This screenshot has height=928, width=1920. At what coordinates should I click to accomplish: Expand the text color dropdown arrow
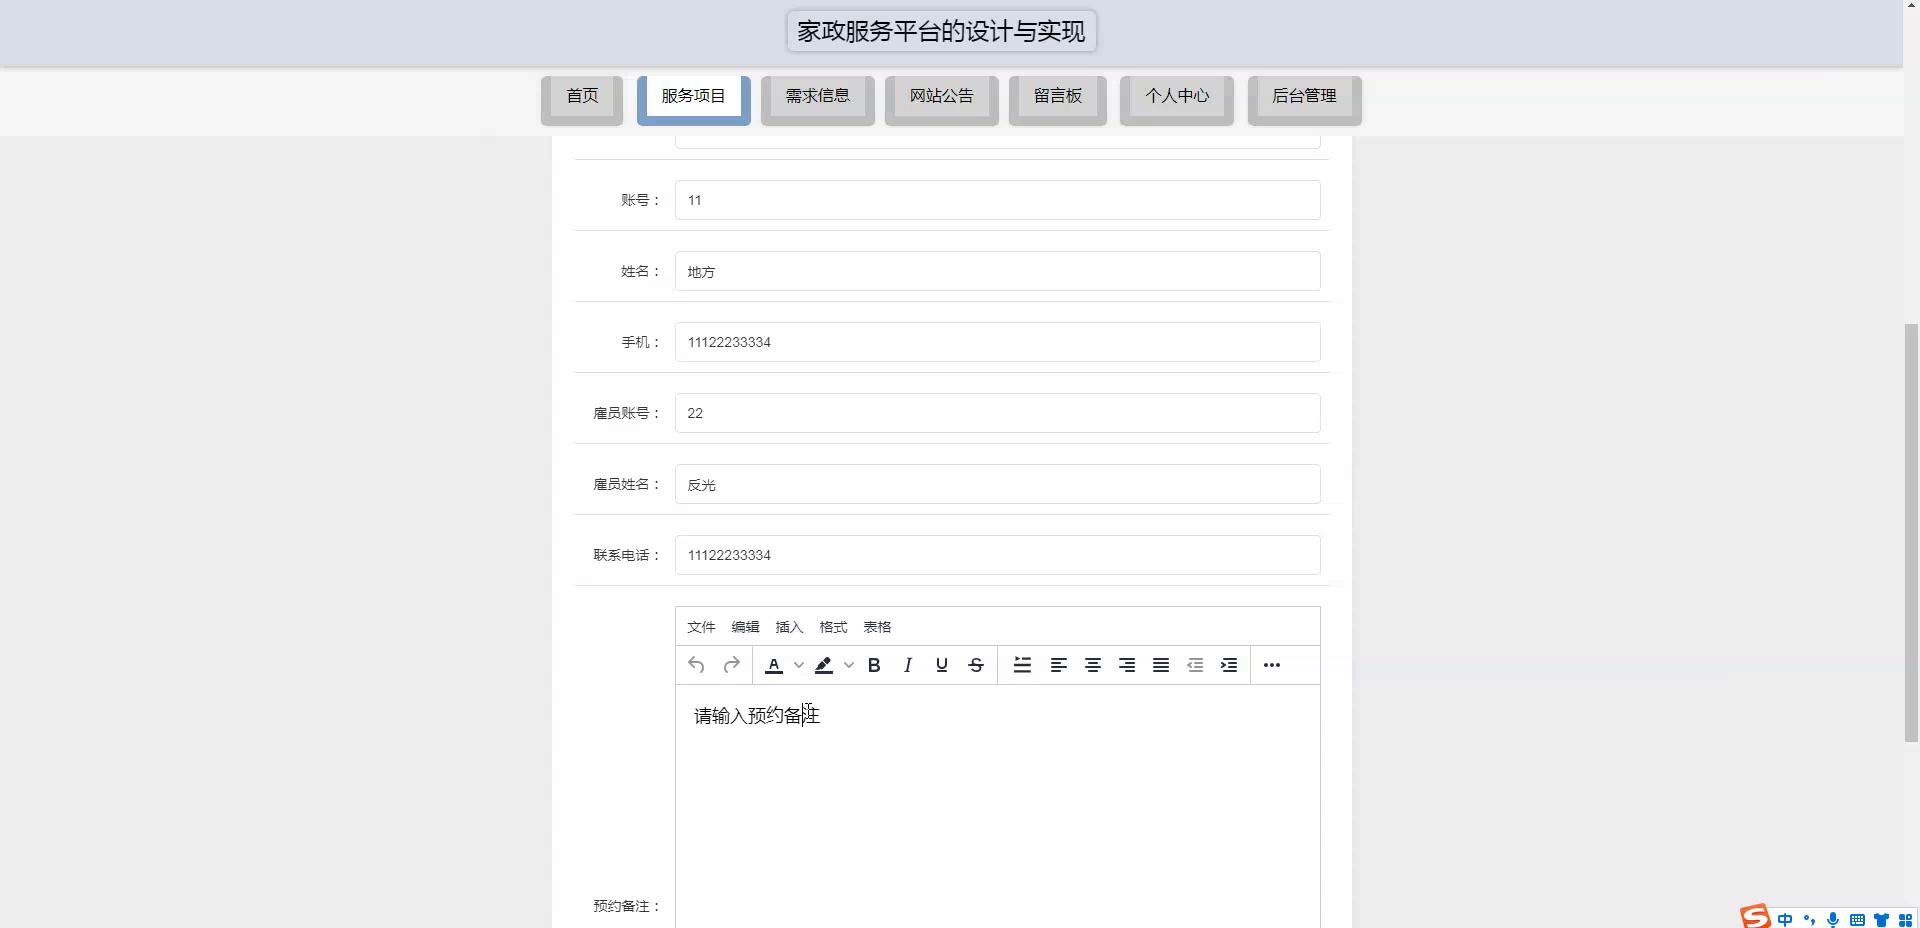pyautogui.click(x=798, y=665)
